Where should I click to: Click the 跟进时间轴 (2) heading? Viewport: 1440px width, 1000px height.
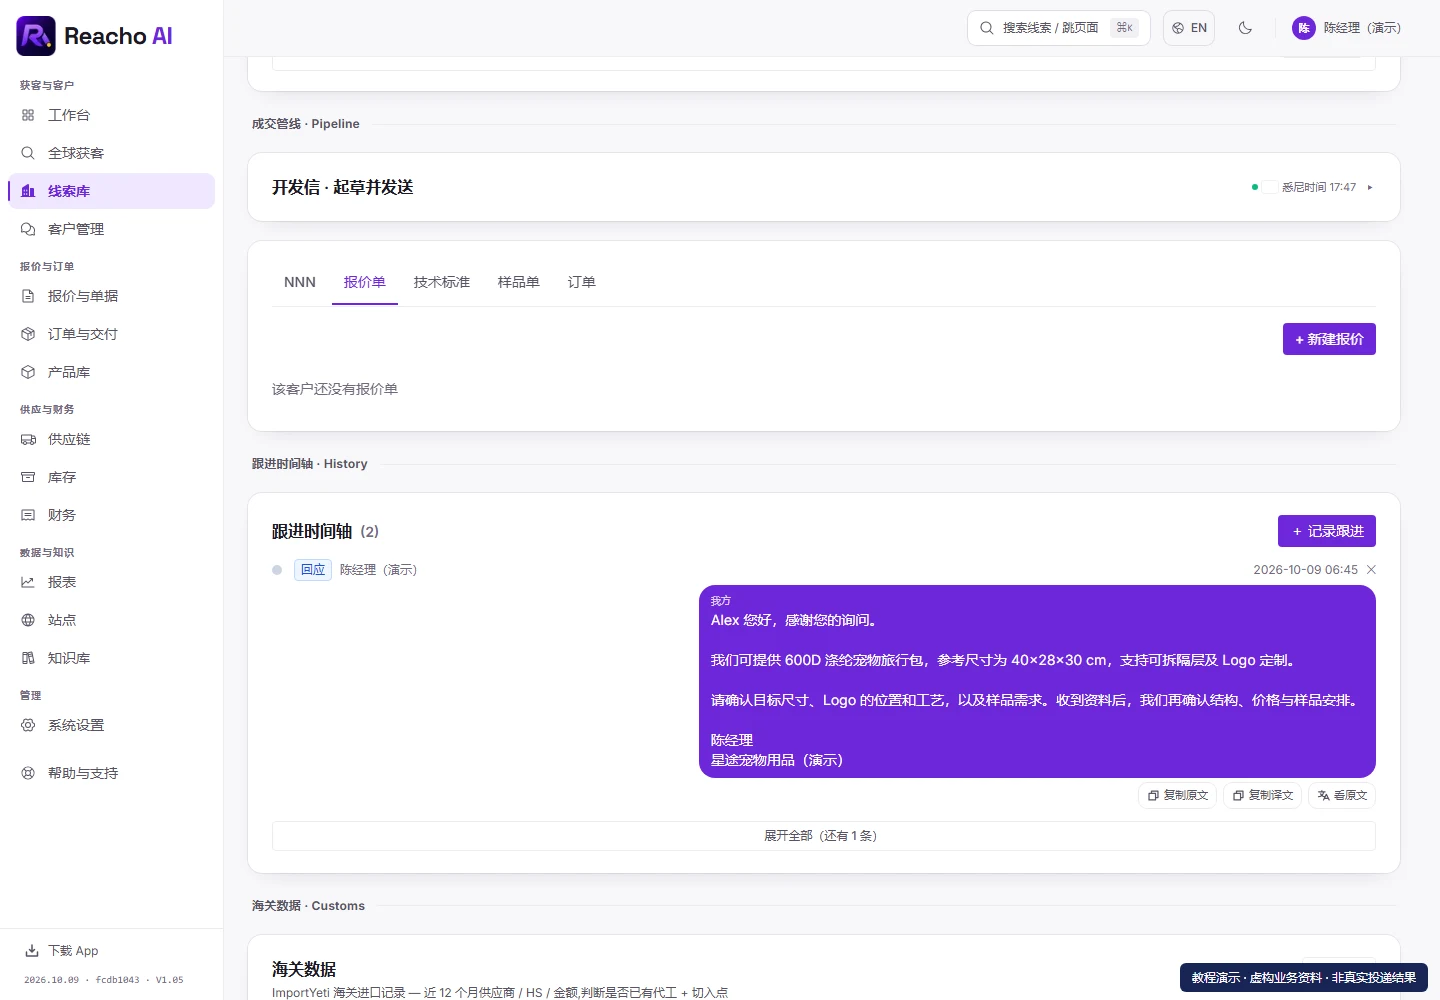click(325, 531)
